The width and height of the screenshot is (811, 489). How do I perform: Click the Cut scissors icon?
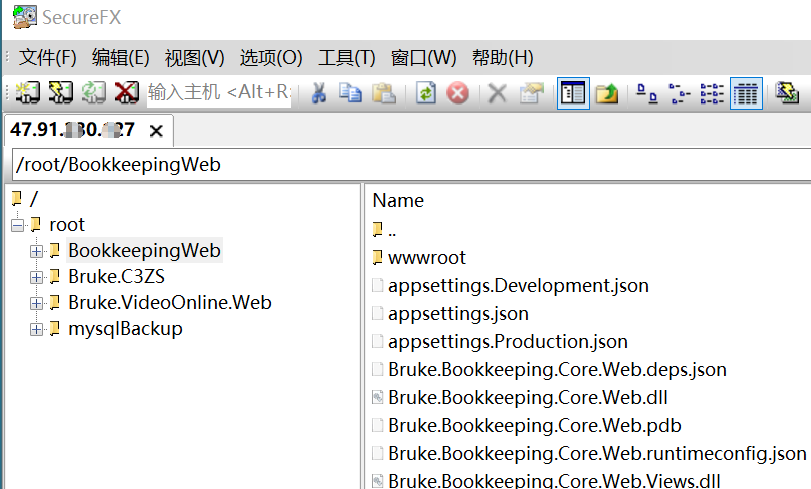tap(319, 93)
